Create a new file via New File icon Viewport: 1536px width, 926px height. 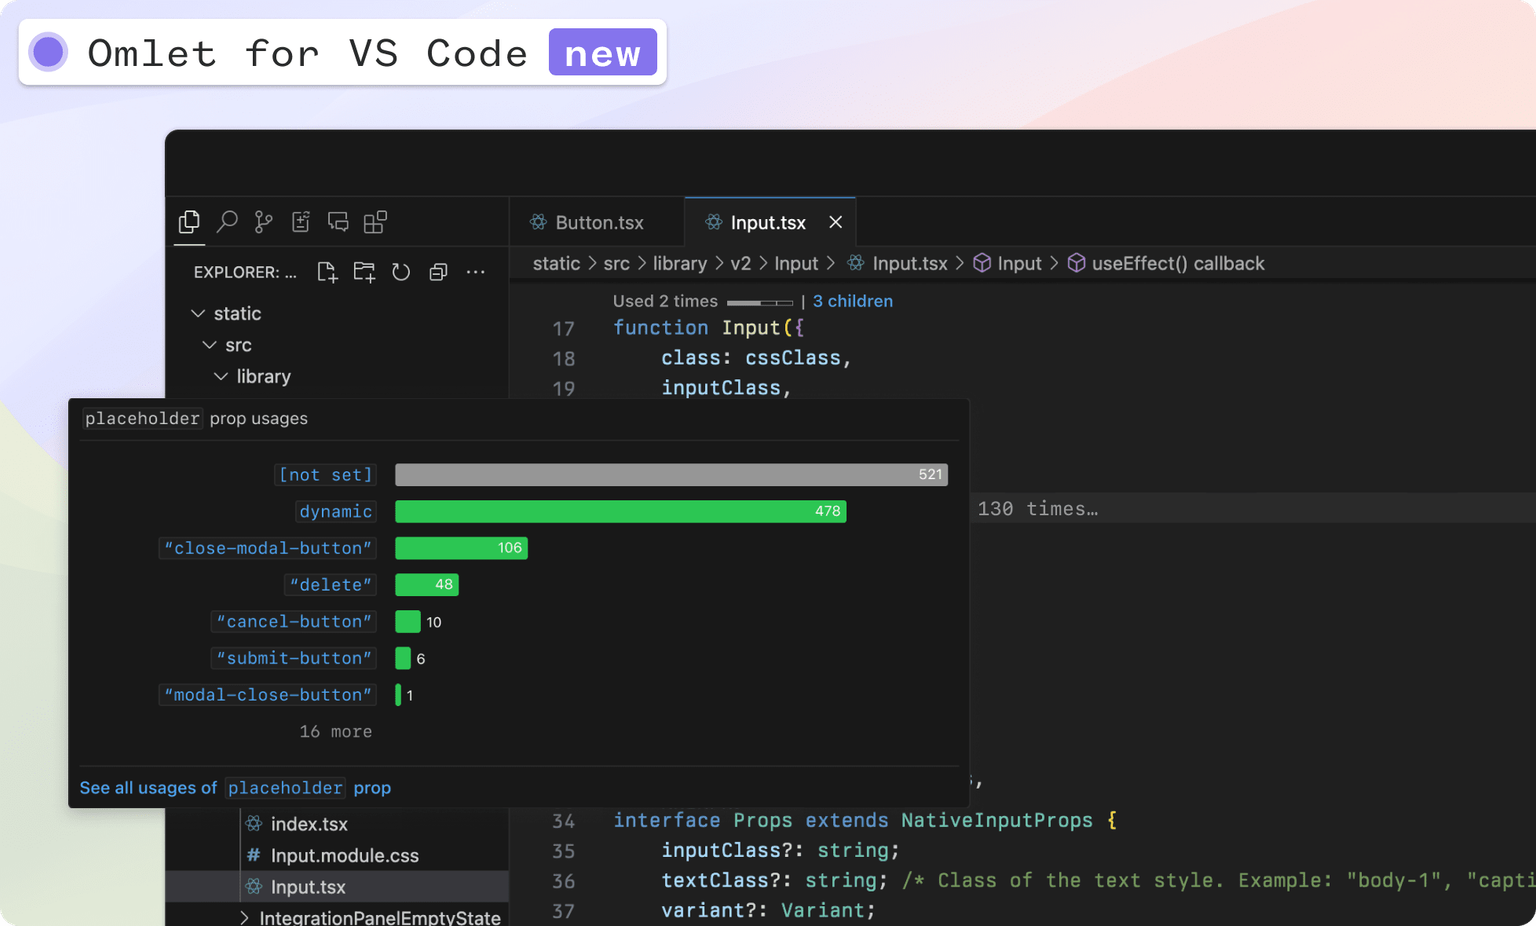click(327, 271)
